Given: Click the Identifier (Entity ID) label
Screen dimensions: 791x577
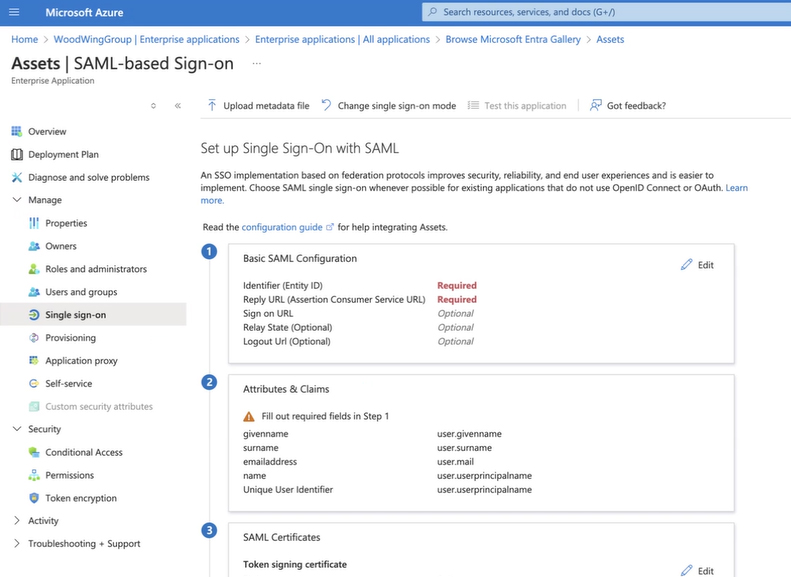Looking at the screenshot, I should tap(282, 285).
